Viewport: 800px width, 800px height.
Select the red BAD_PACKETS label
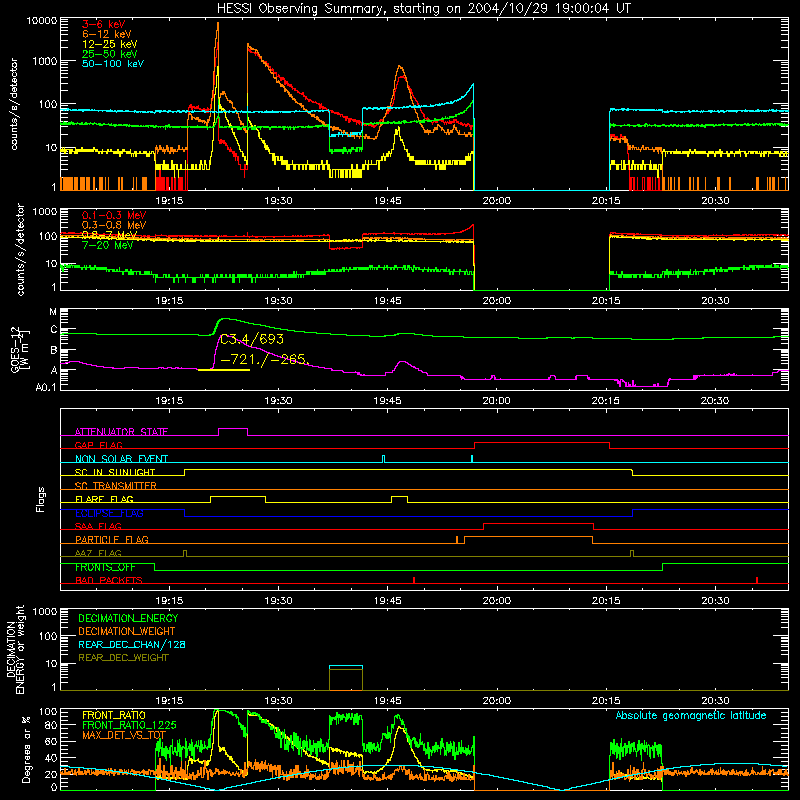click(109, 580)
